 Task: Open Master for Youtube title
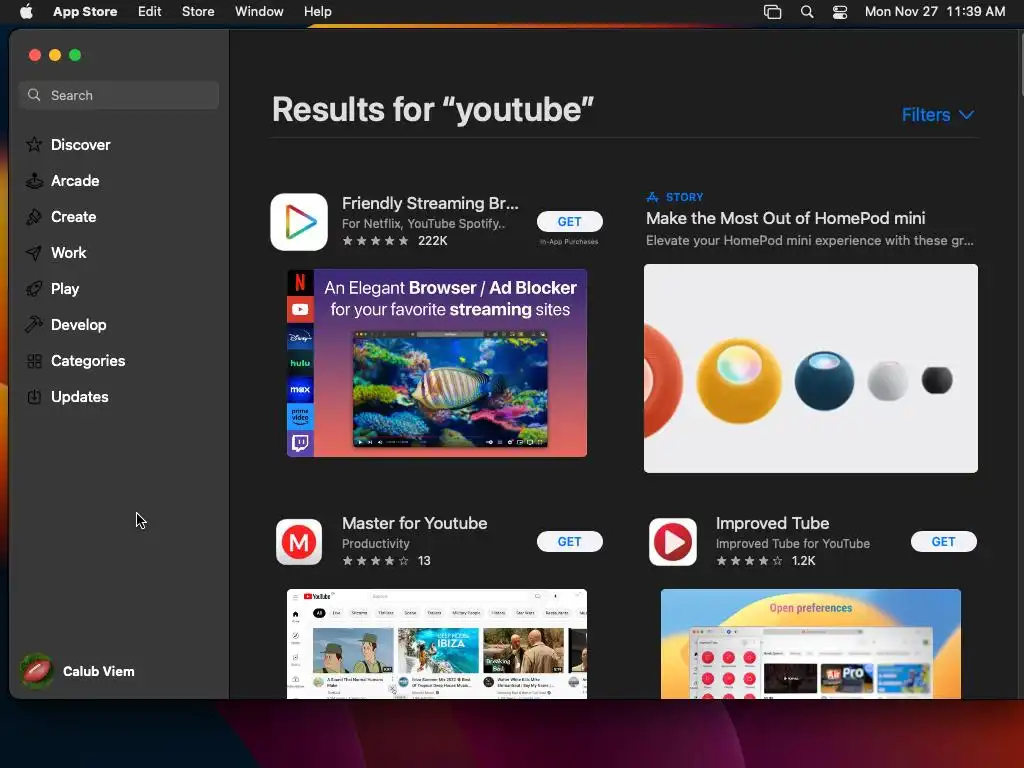click(415, 524)
